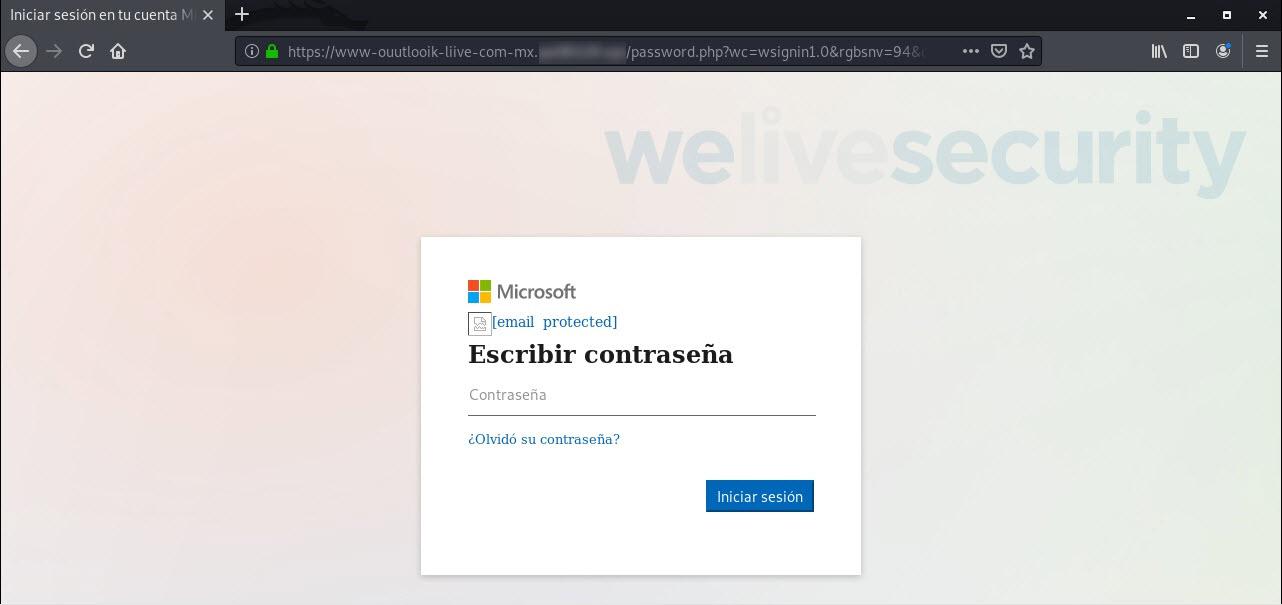The width and height of the screenshot is (1282, 605).
Task: Click the URL address bar text
Action: click(605, 51)
